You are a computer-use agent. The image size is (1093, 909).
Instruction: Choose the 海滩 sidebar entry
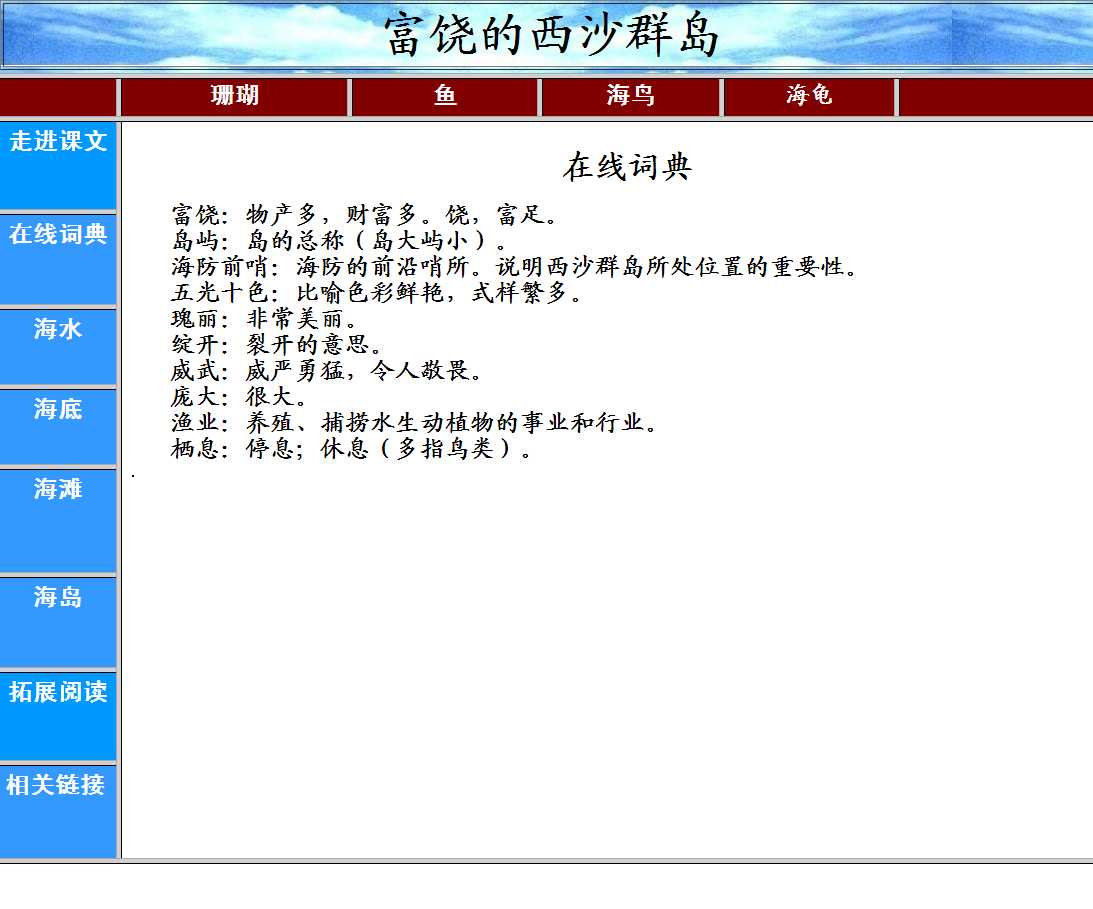pyautogui.click(x=58, y=489)
